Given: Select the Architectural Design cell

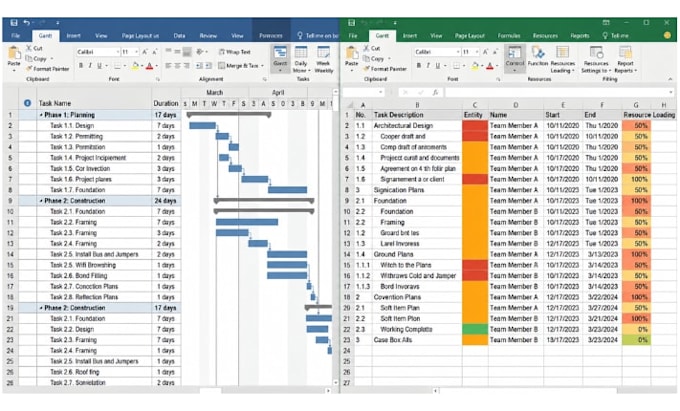Looking at the screenshot, I should point(417,126).
